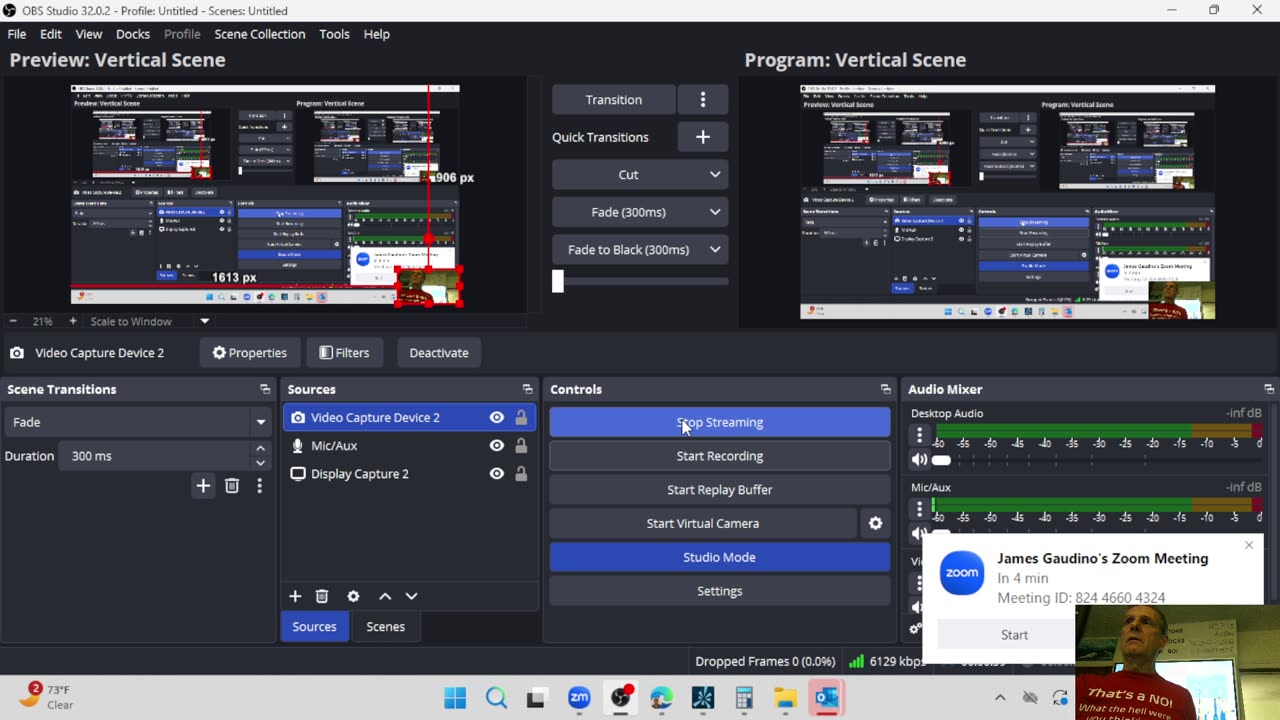Click Start Replay Buffer
The height and width of the screenshot is (720, 1280).
click(x=720, y=490)
